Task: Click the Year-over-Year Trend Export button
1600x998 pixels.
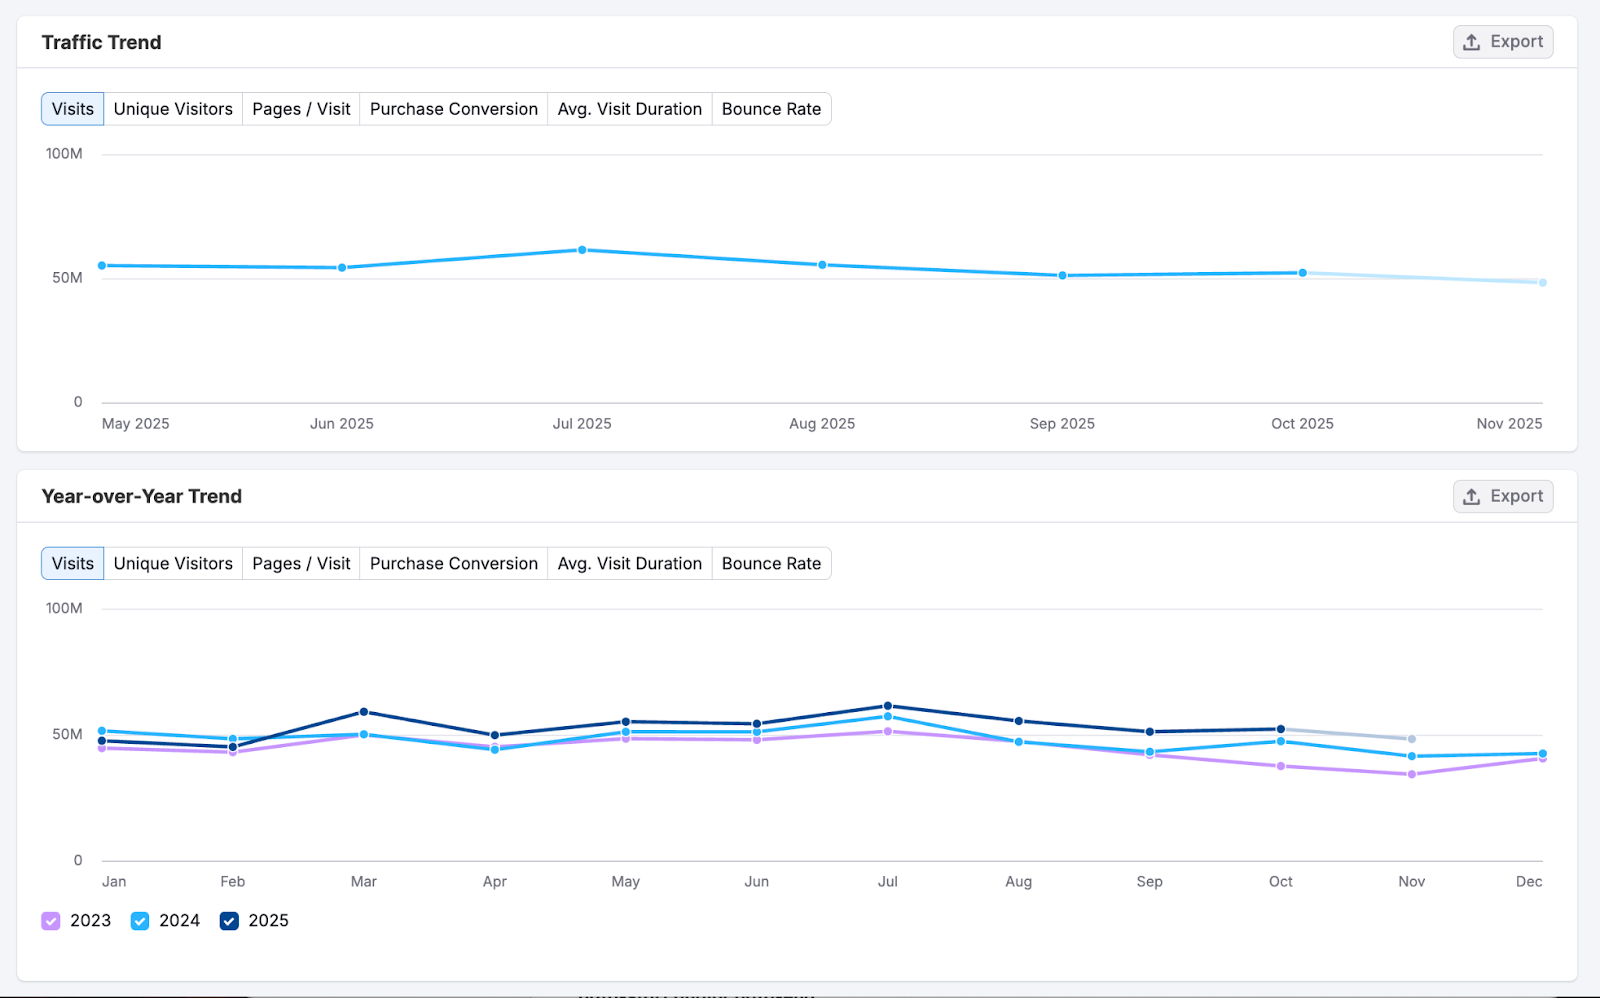Action: (x=1503, y=495)
